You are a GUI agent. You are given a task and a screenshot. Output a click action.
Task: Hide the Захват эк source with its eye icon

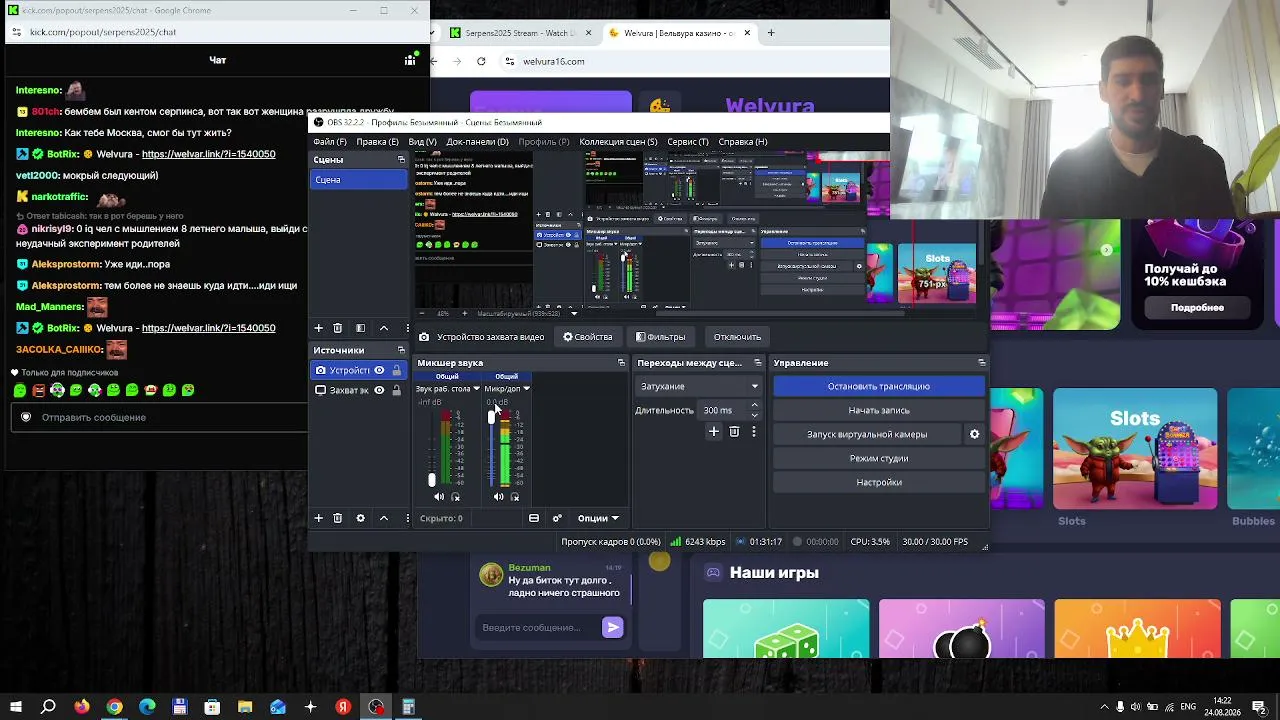coord(379,390)
